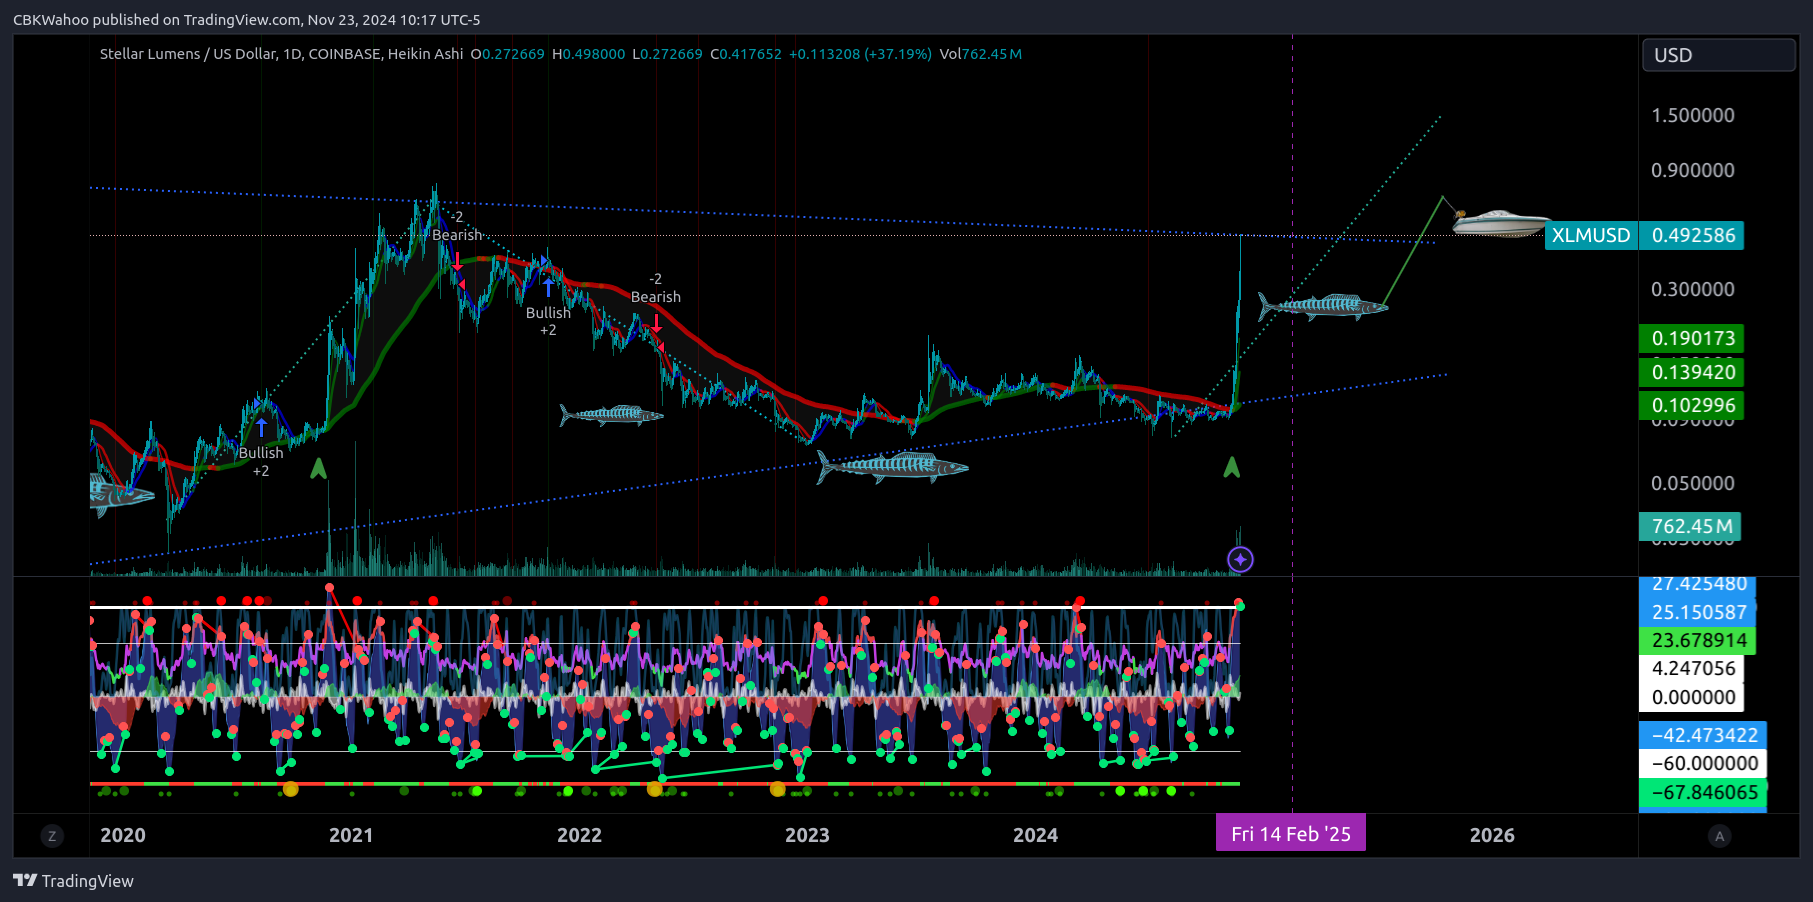Click the fish drawing at the far left of the chart
Screen dimensions: 1813x902
[x=121, y=496]
